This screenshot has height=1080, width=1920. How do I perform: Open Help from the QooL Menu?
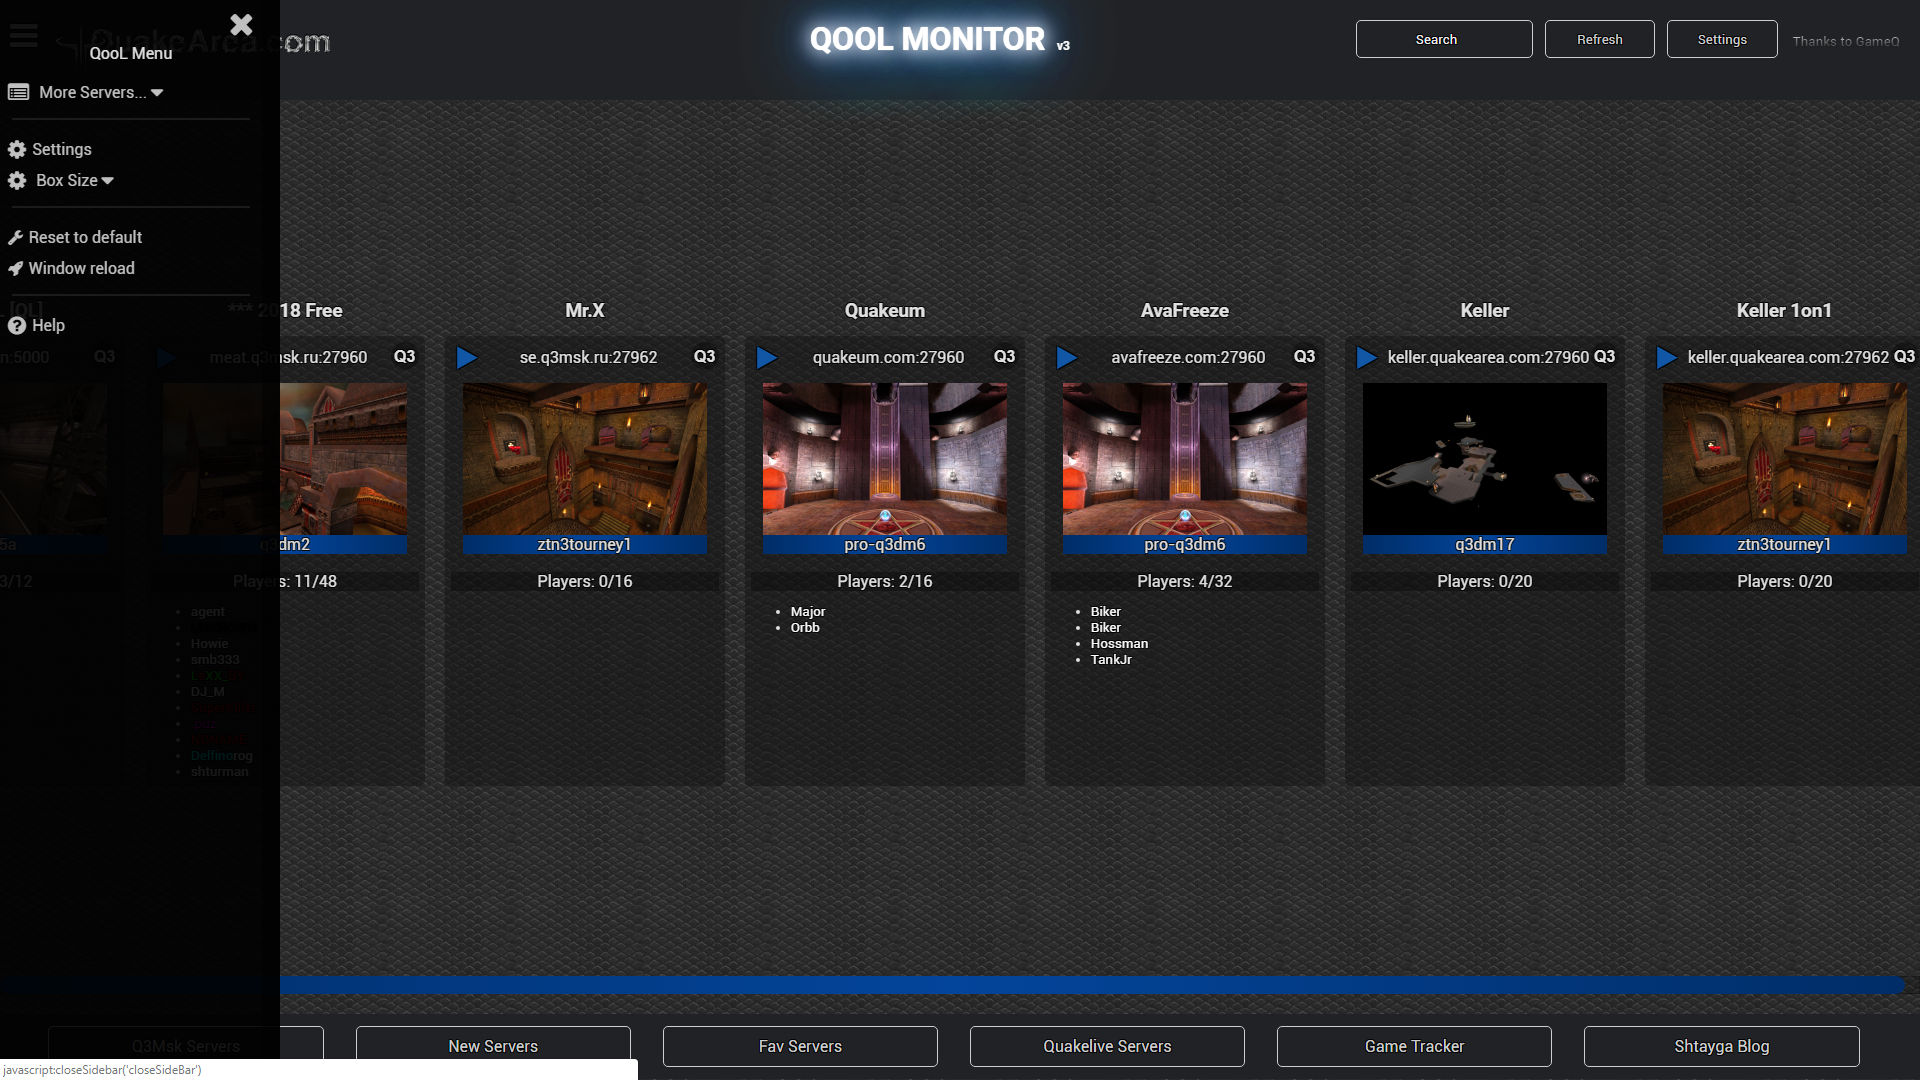coord(48,325)
